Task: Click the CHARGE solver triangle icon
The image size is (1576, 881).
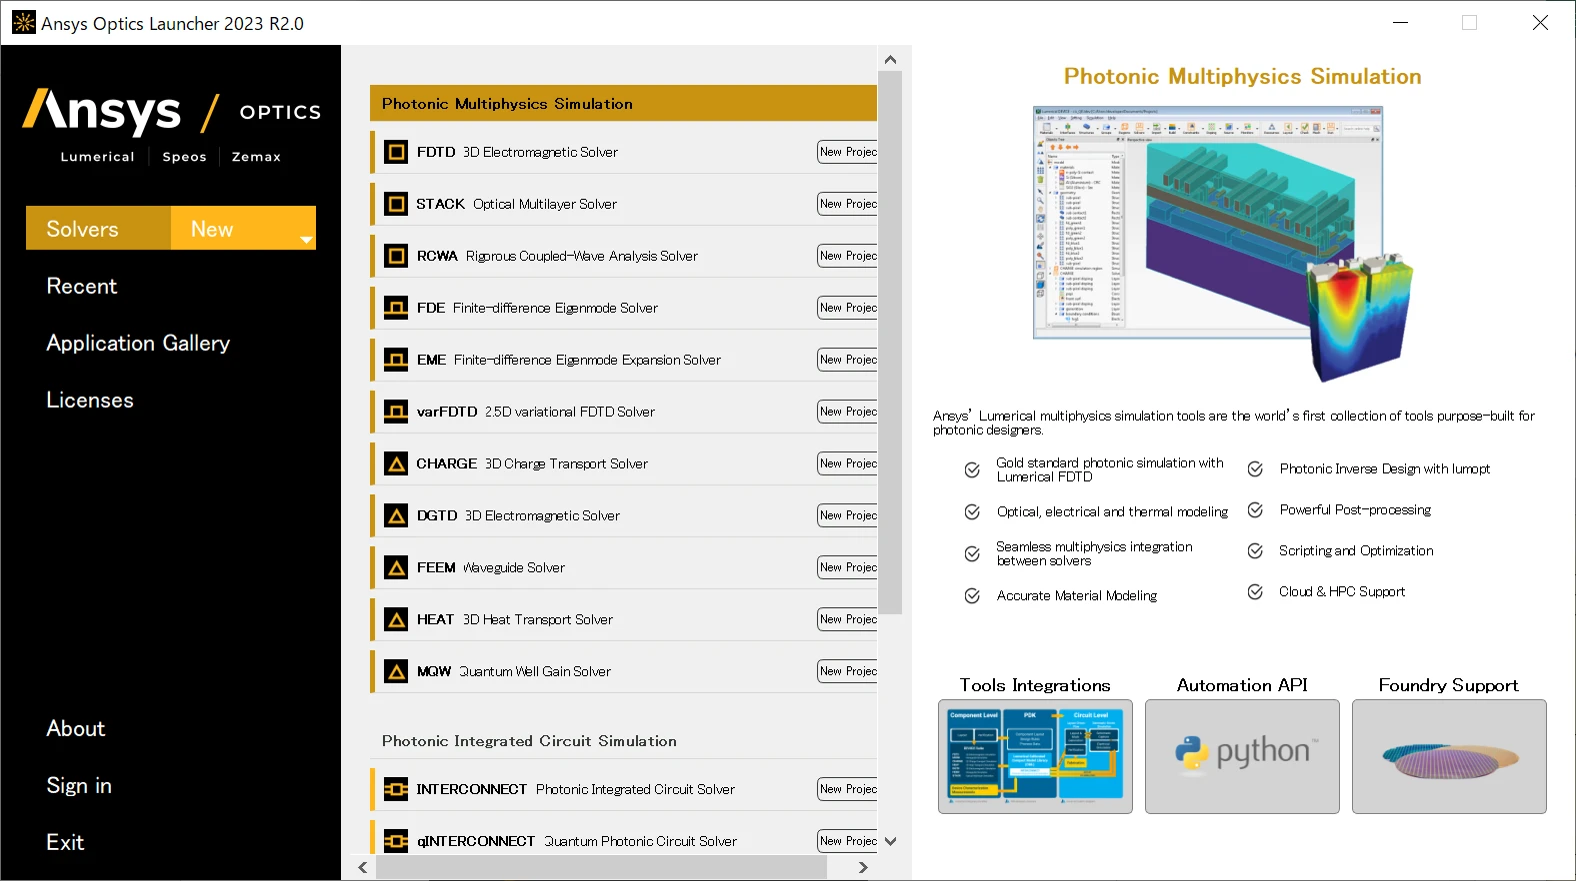Action: click(x=396, y=464)
